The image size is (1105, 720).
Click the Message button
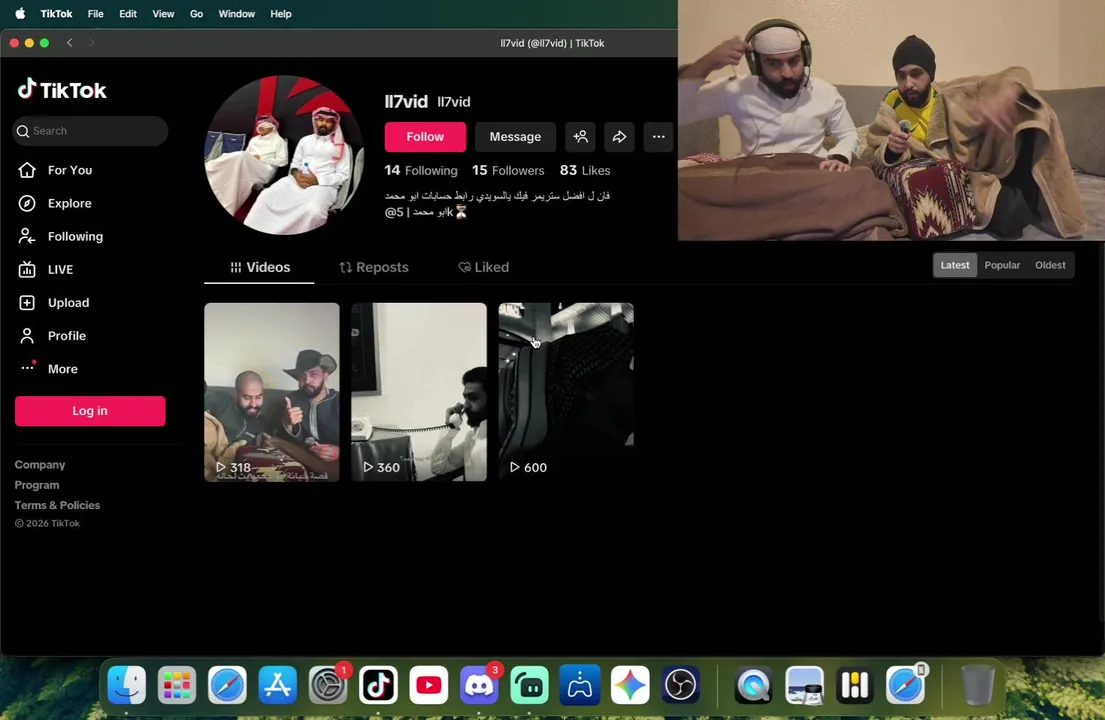[x=515, y=137]
